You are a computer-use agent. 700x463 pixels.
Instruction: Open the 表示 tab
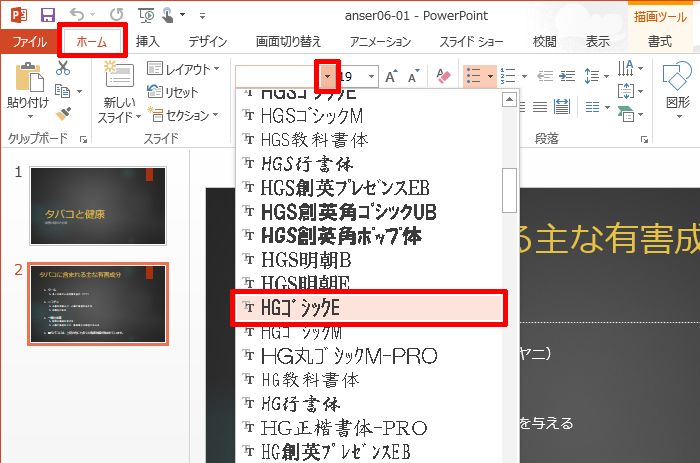coord(597,42)
